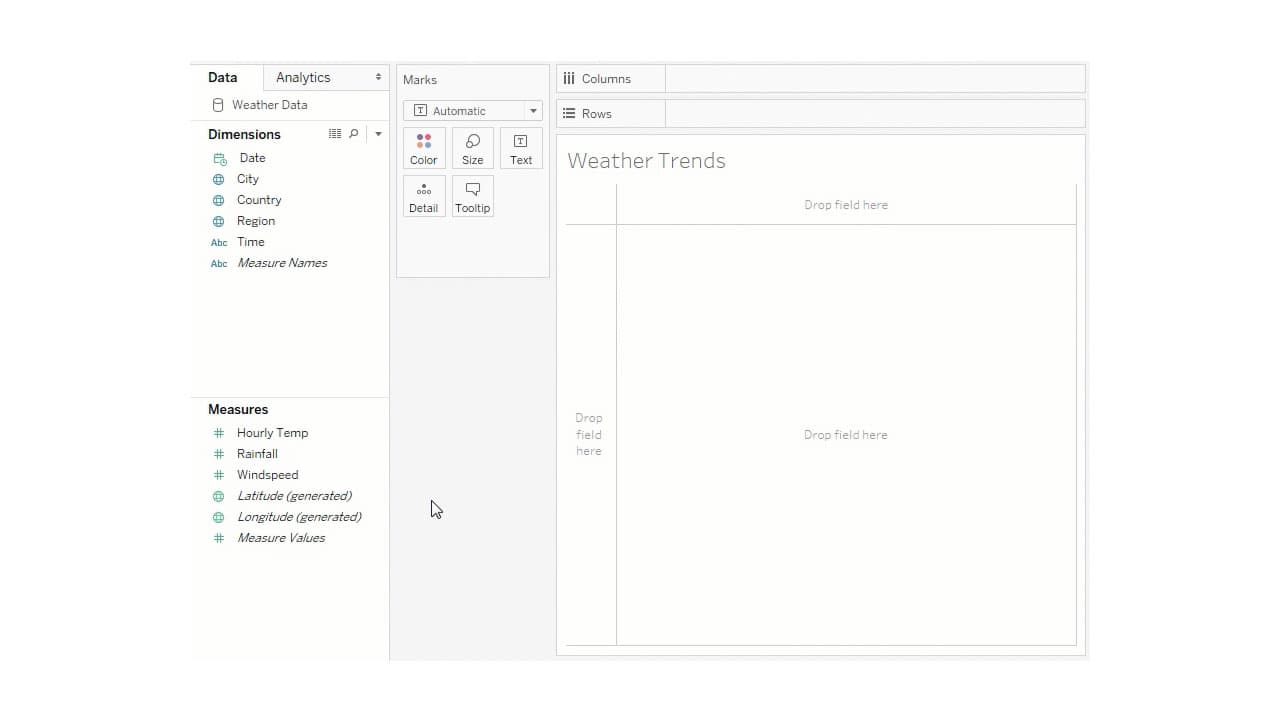Screen dimensions: 1280x720
Task: Click the Weather Data source icon
Action: click(x=217, y=104)
